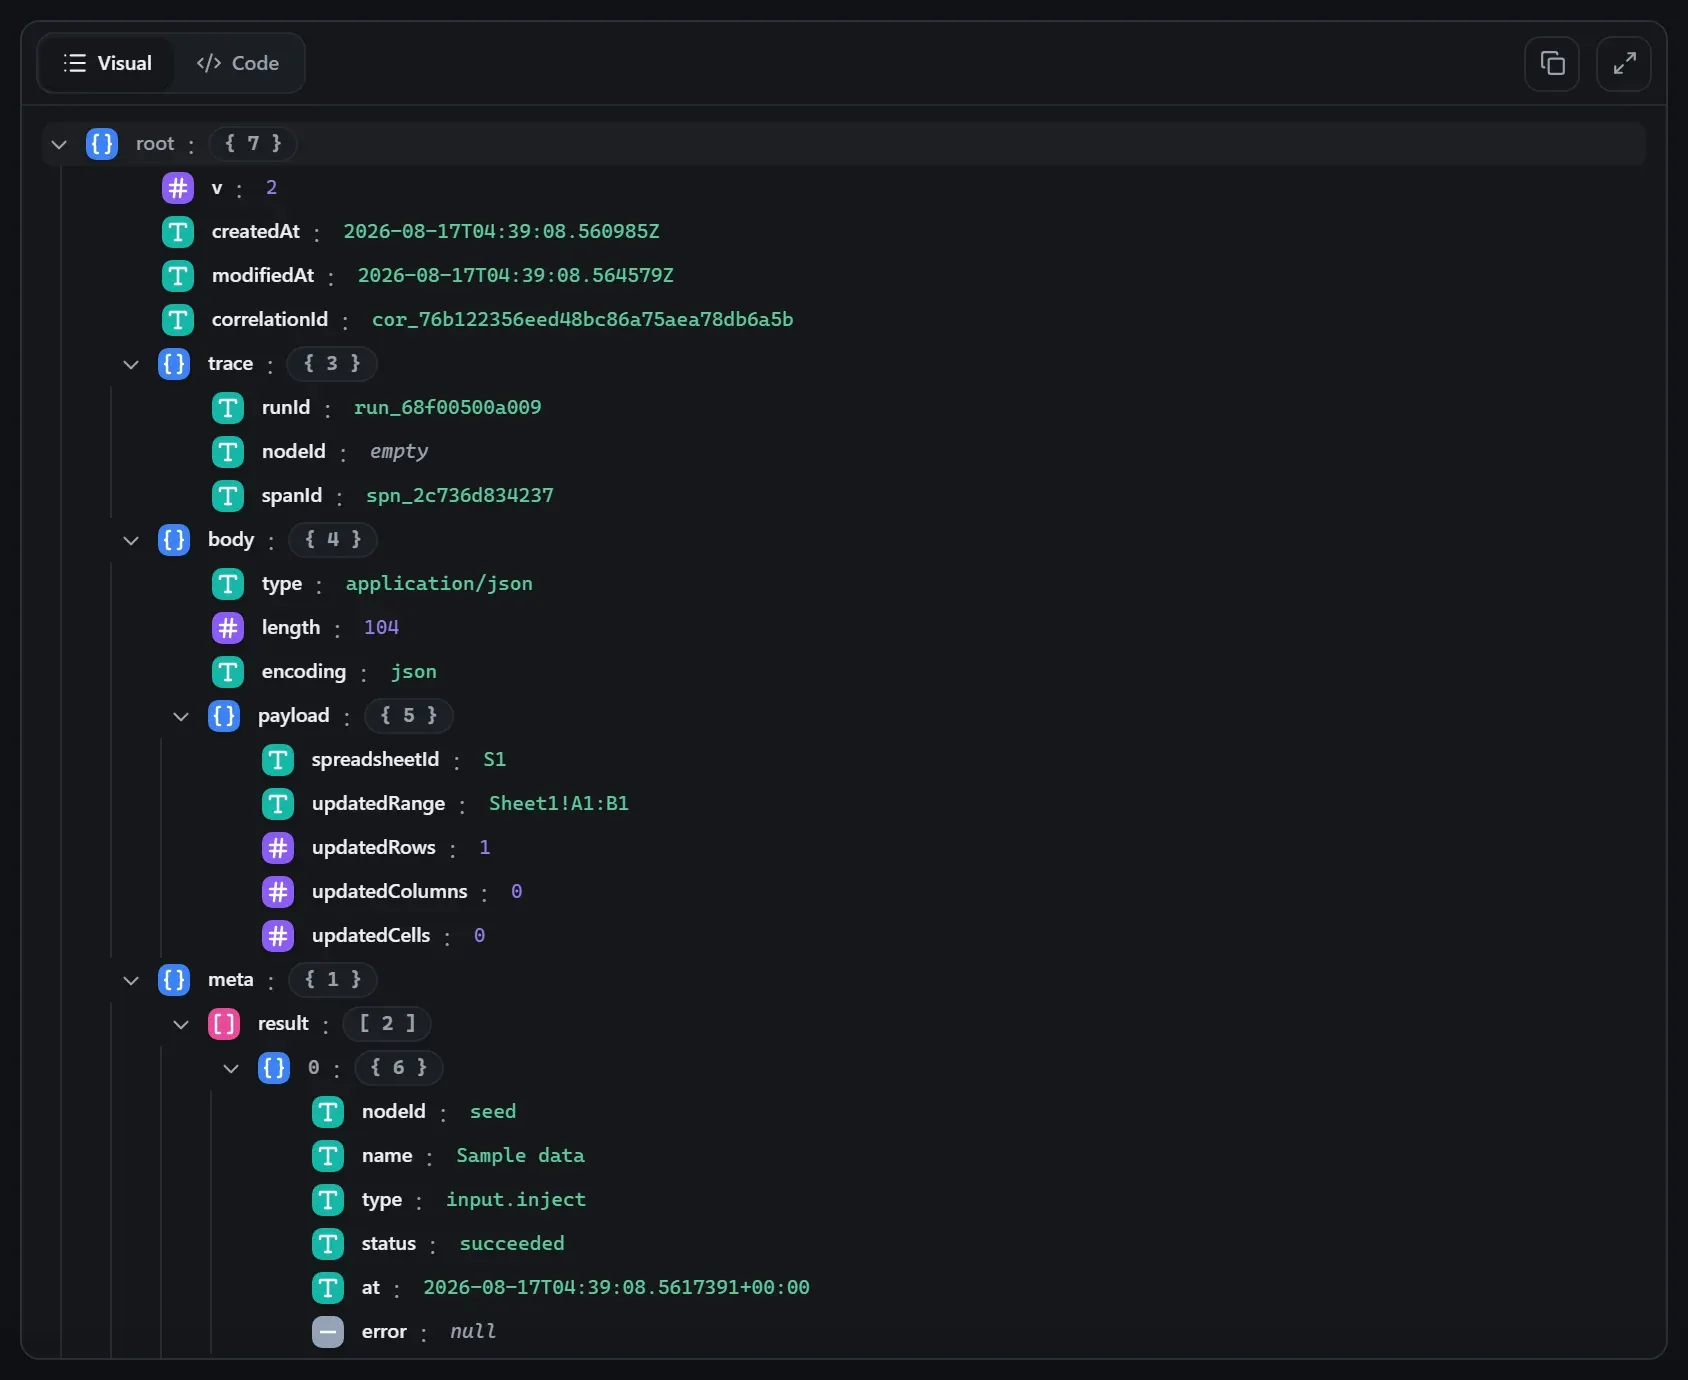Click the number icon beside updatedRows
Viewport: 1688px width, 1380px height.
(278, 848)
